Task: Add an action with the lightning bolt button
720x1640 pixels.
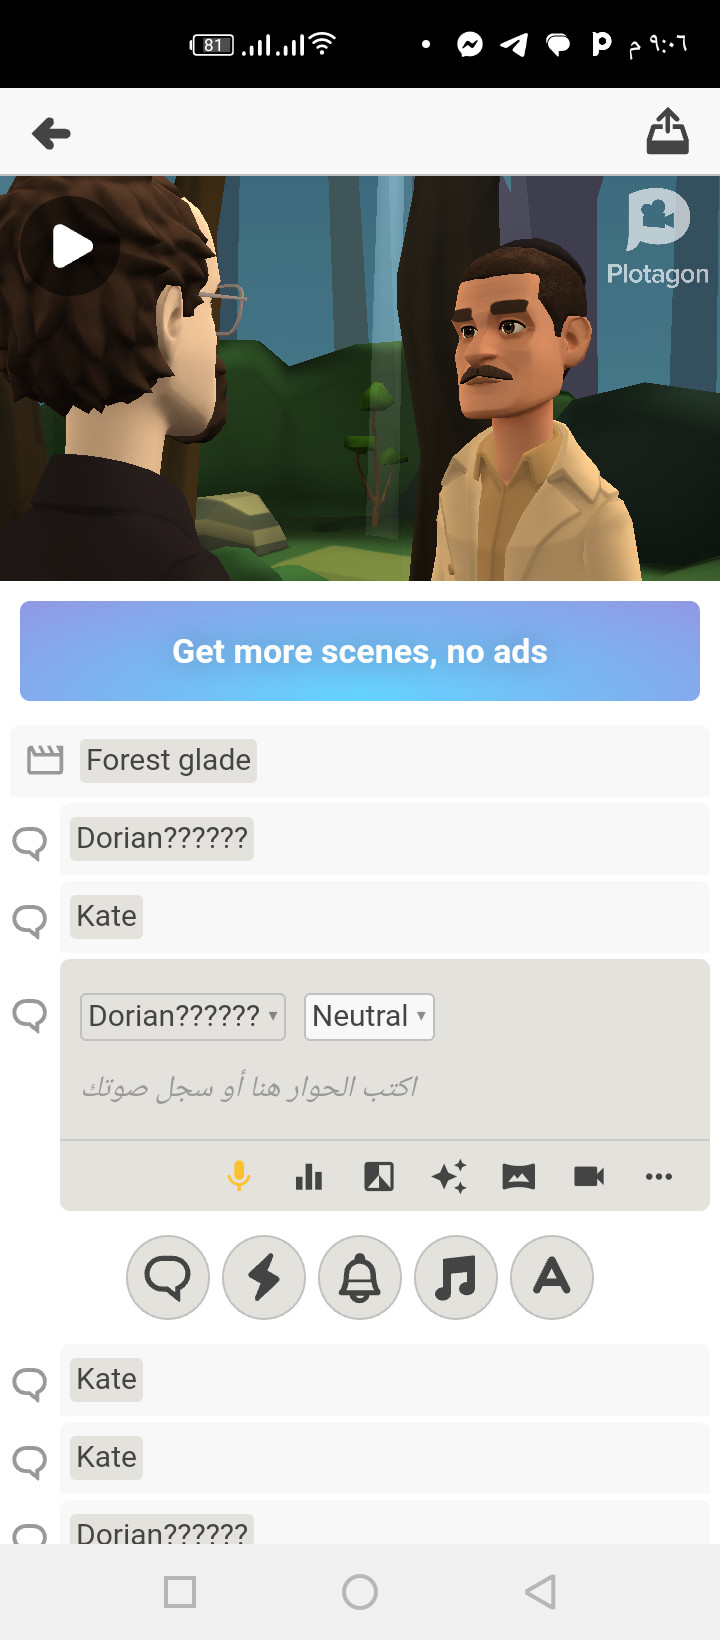Action: pyautogui.click(x=264, y=1277)
